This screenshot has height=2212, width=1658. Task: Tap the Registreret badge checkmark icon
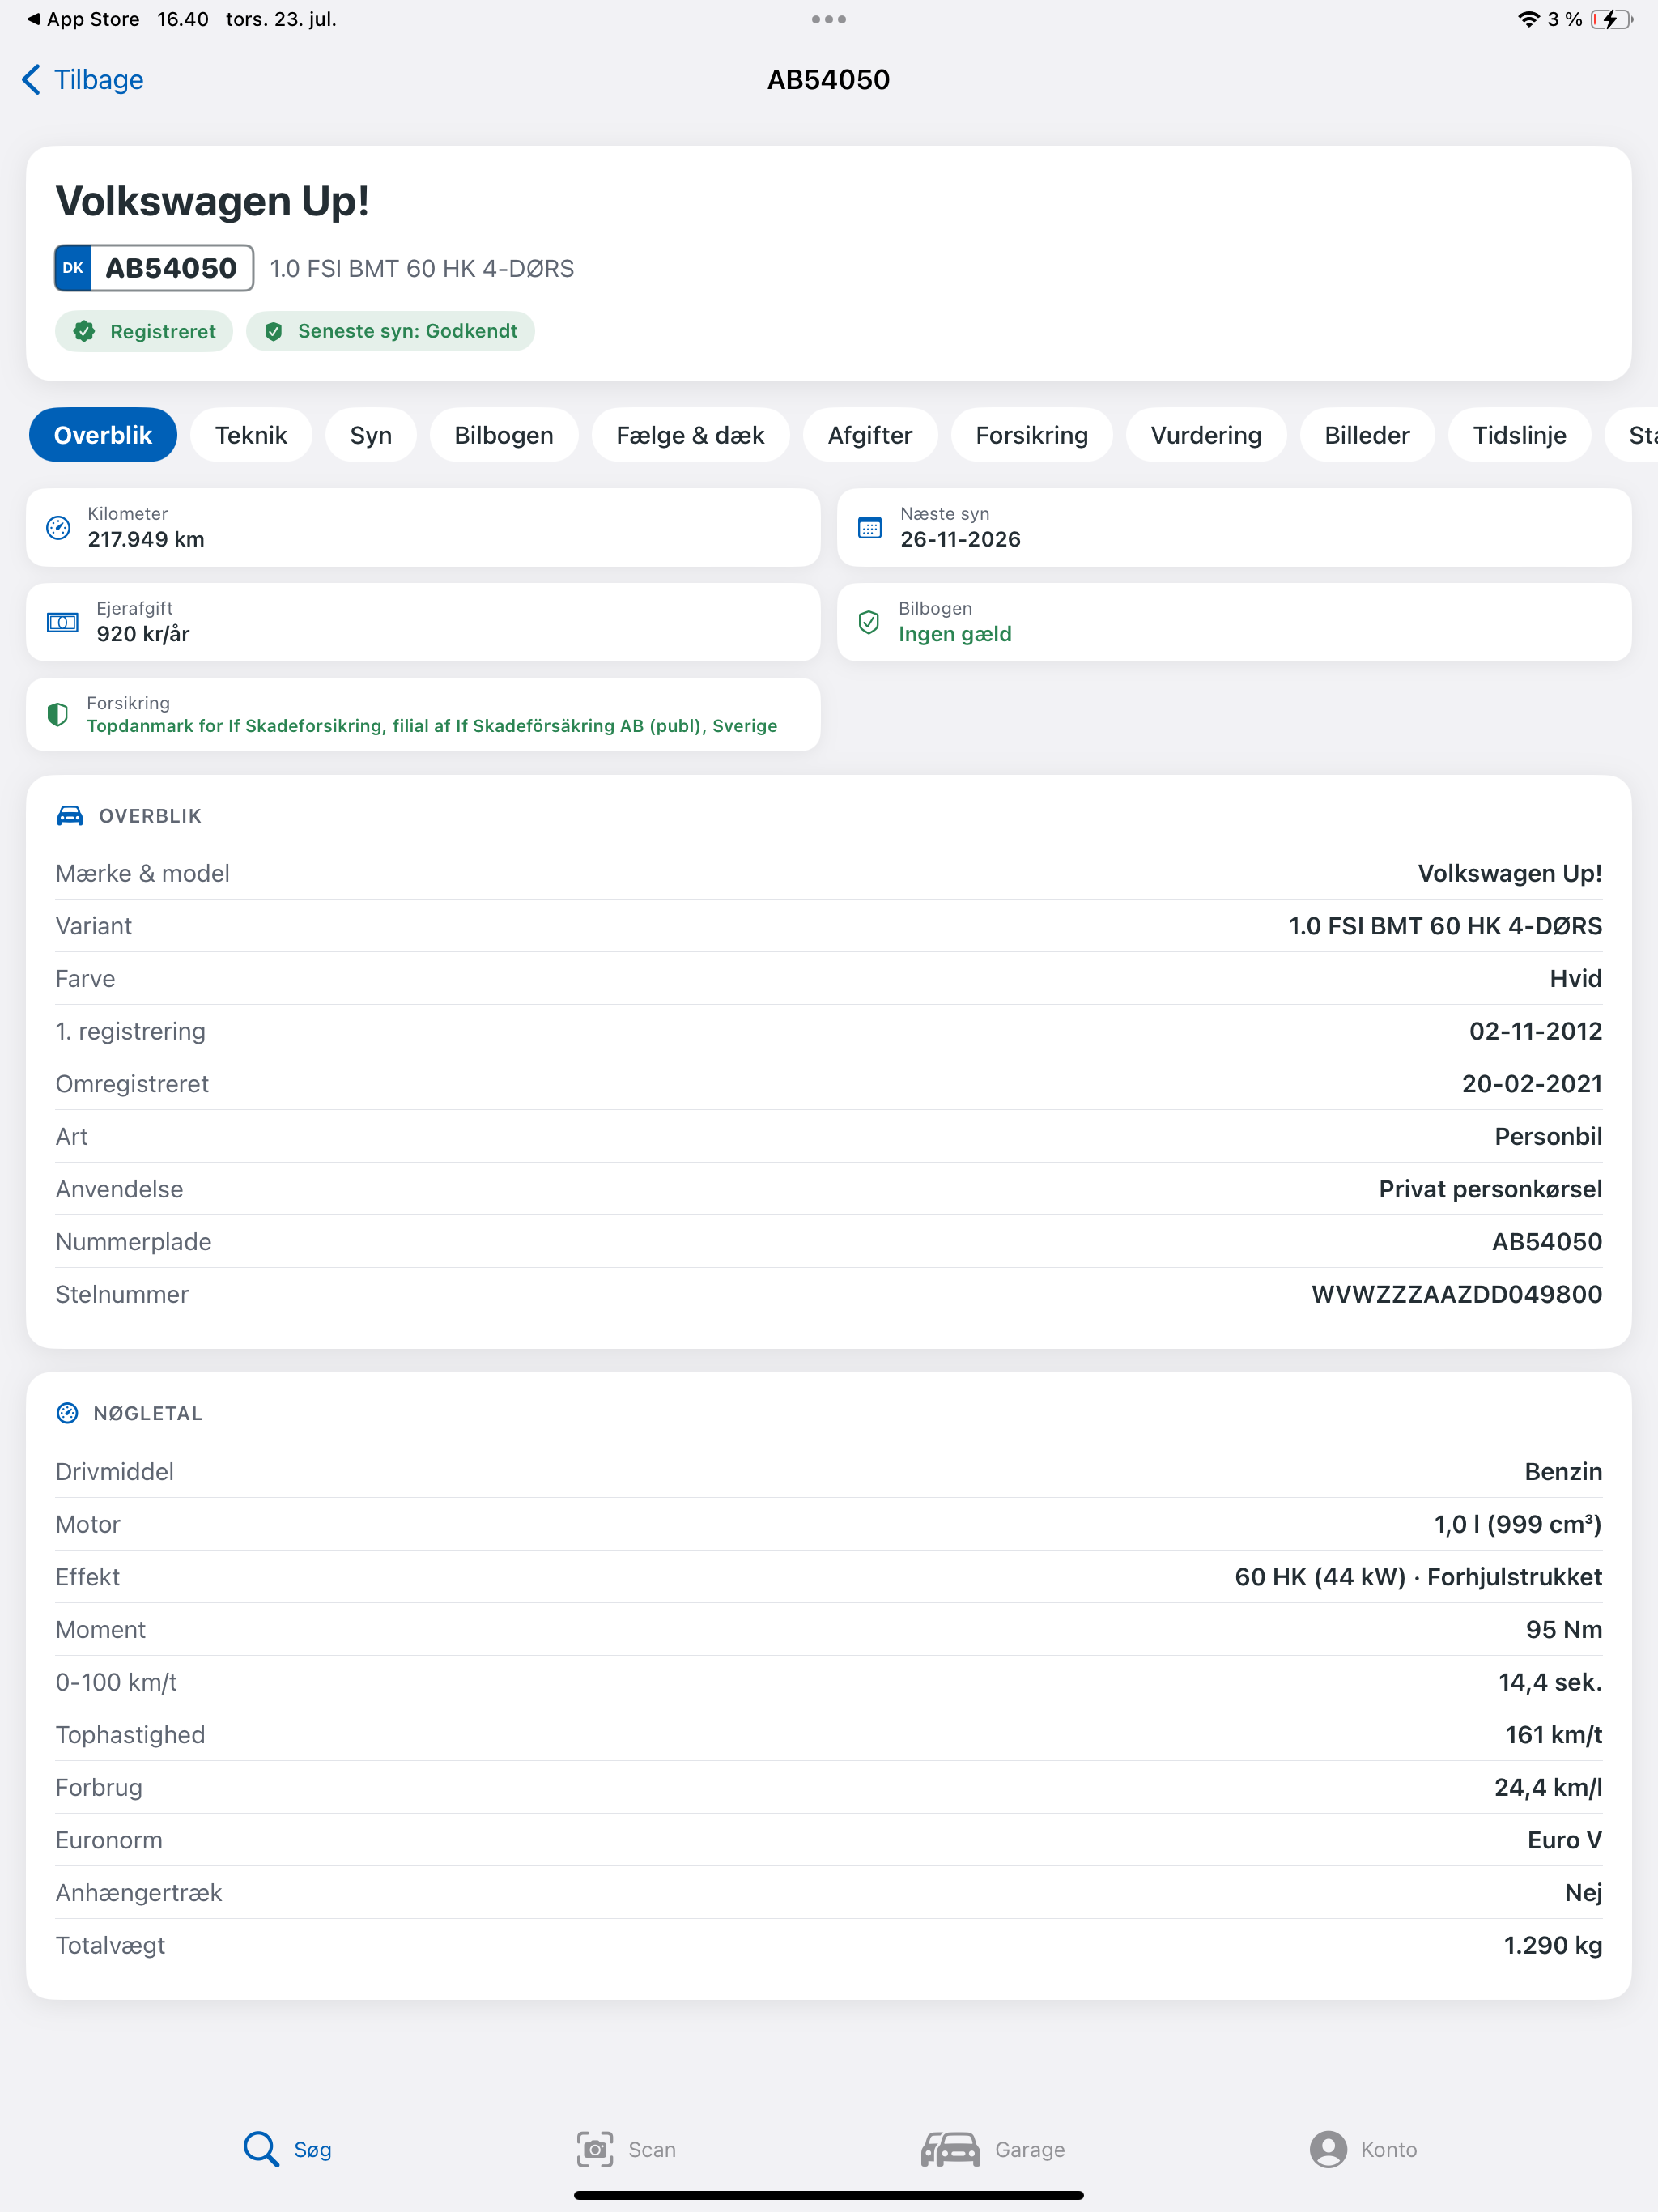pyautogui.click(x=84, y=331)
